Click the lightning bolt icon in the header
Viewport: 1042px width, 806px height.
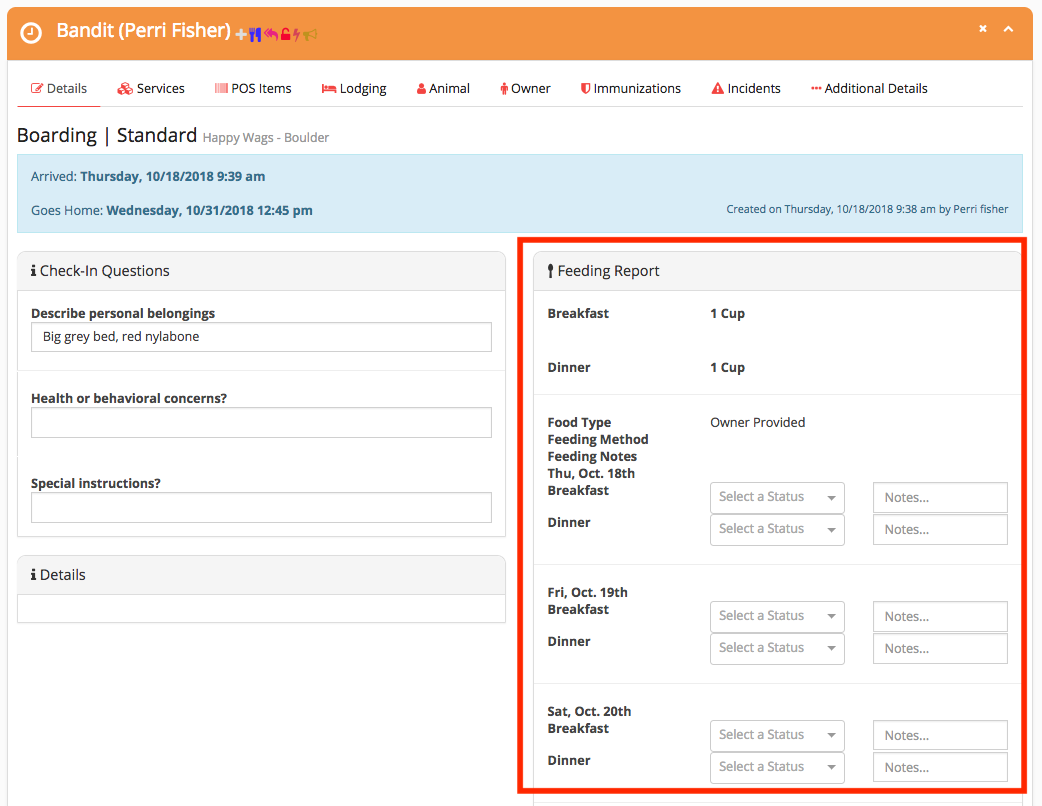tap(297, 34)
